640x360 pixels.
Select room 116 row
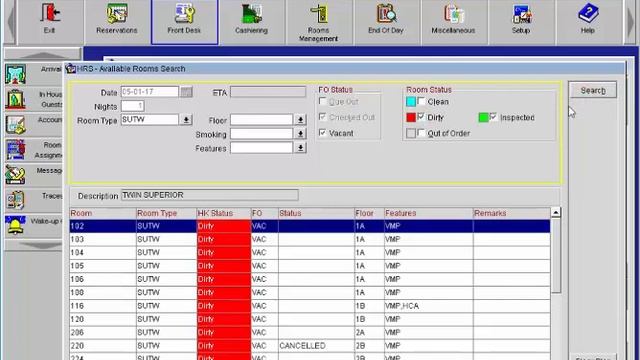tap(310, 306)
